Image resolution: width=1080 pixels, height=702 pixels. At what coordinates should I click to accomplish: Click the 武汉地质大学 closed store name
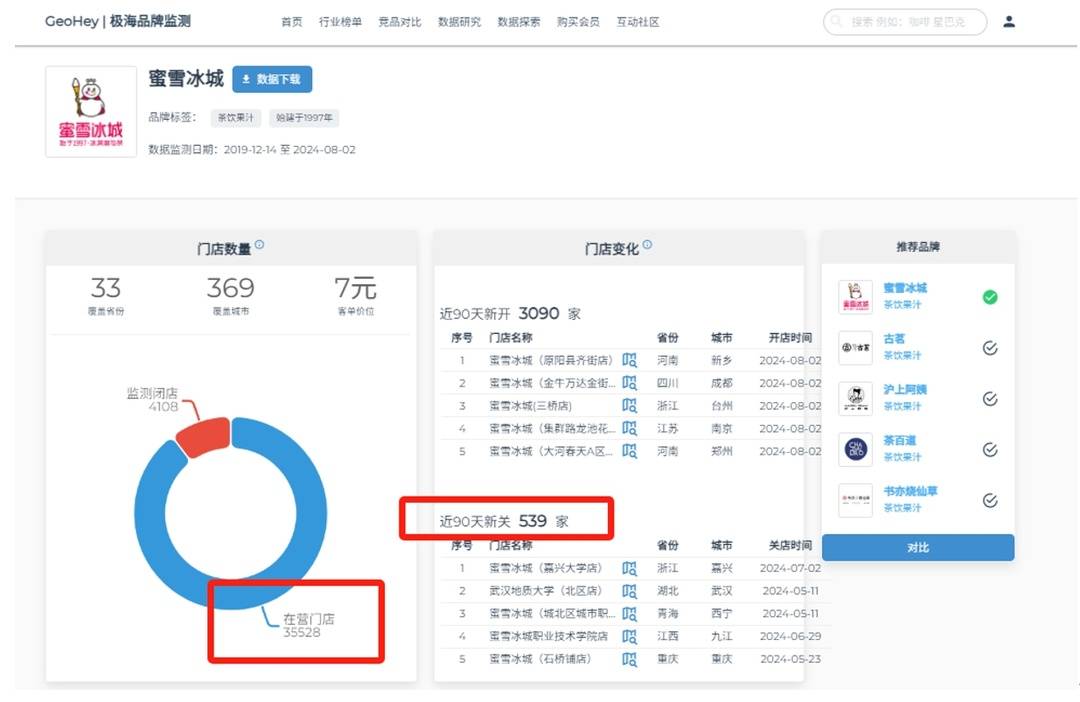click(x=546, y=591)
